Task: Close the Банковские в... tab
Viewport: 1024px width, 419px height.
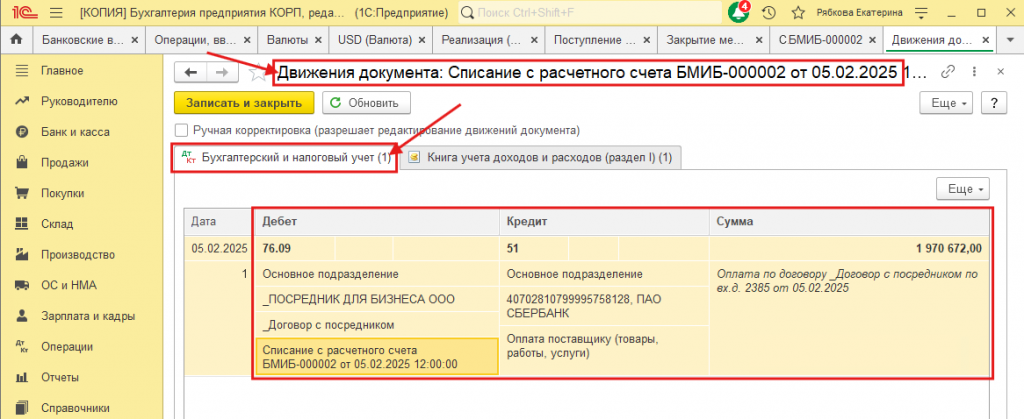Action: pos(135,40)
